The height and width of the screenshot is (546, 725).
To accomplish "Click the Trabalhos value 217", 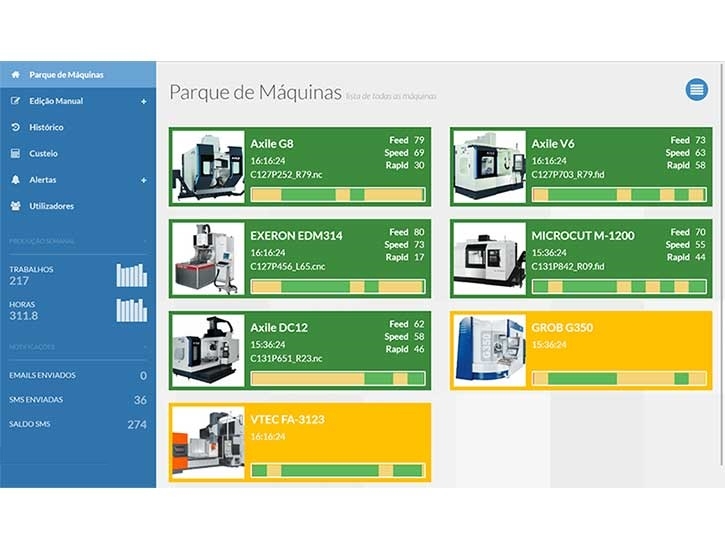I will coord(19,281).
